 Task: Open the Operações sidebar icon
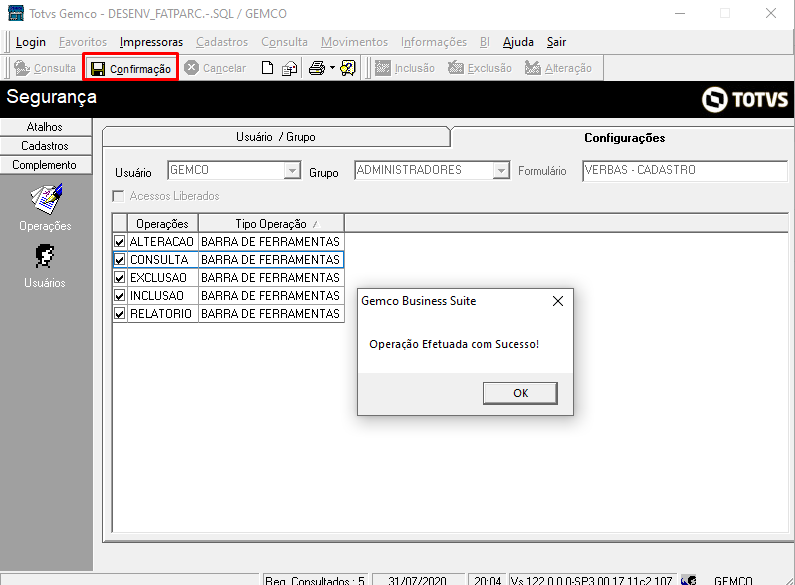click(x=46, y=199)
